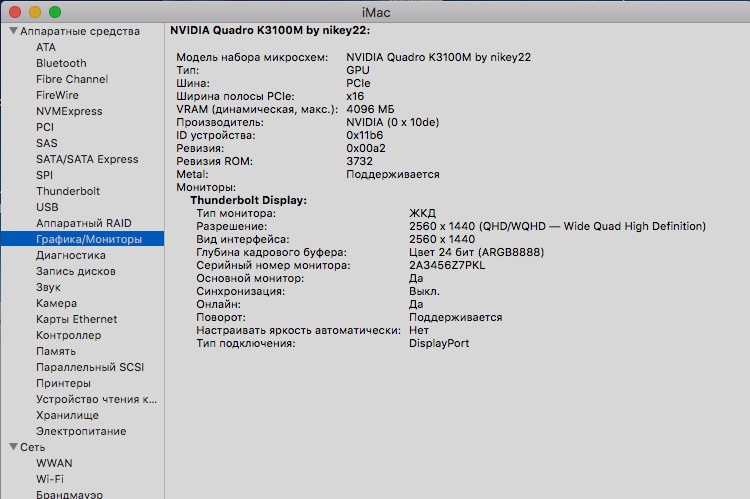Open Аппаратный RAID entry
The height and width of the screenshot is (499, 750).
click(84, 223)
